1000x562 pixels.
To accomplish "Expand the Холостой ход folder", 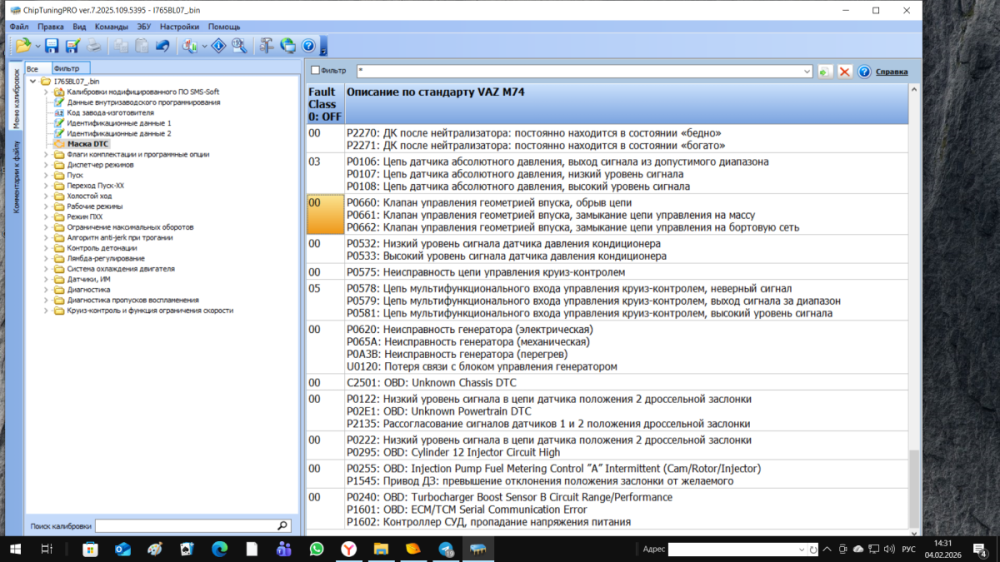I will [x=46, y=196].
